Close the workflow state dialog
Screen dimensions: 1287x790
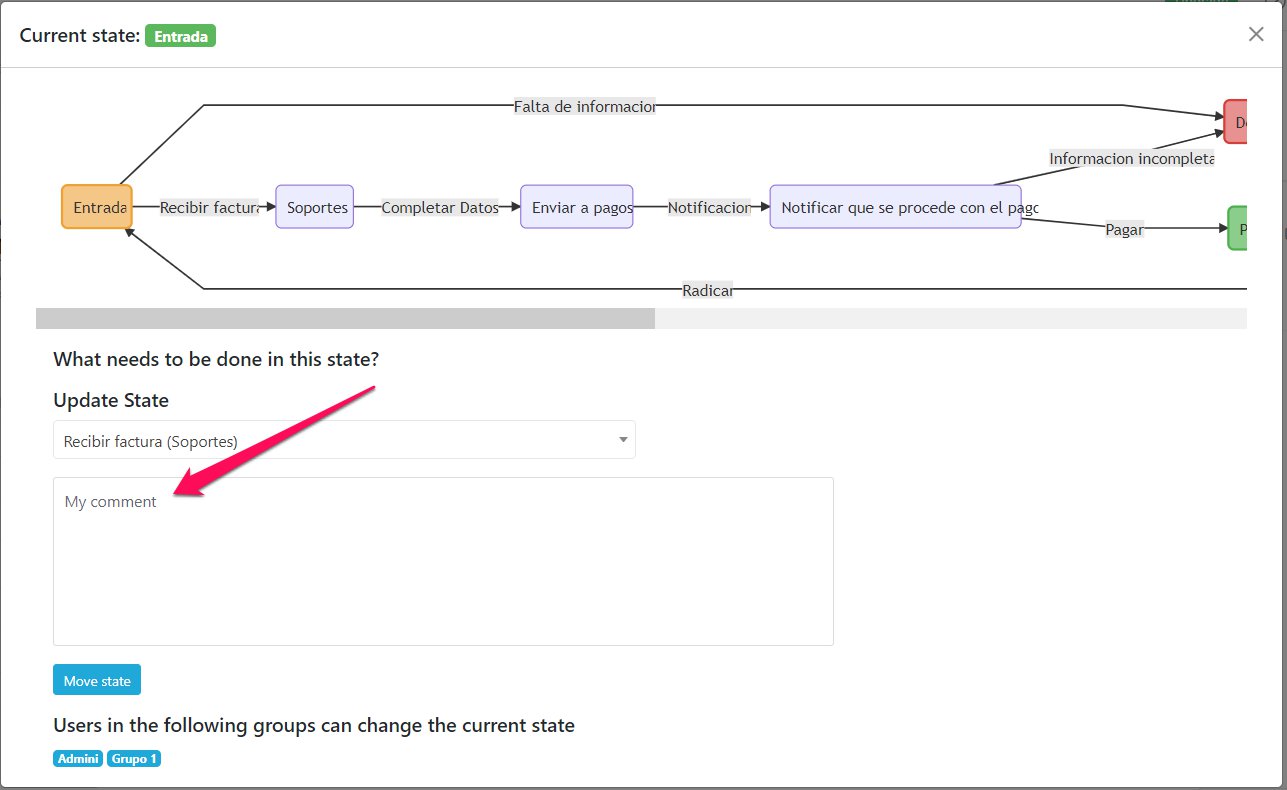click(x=1256, y=34)
